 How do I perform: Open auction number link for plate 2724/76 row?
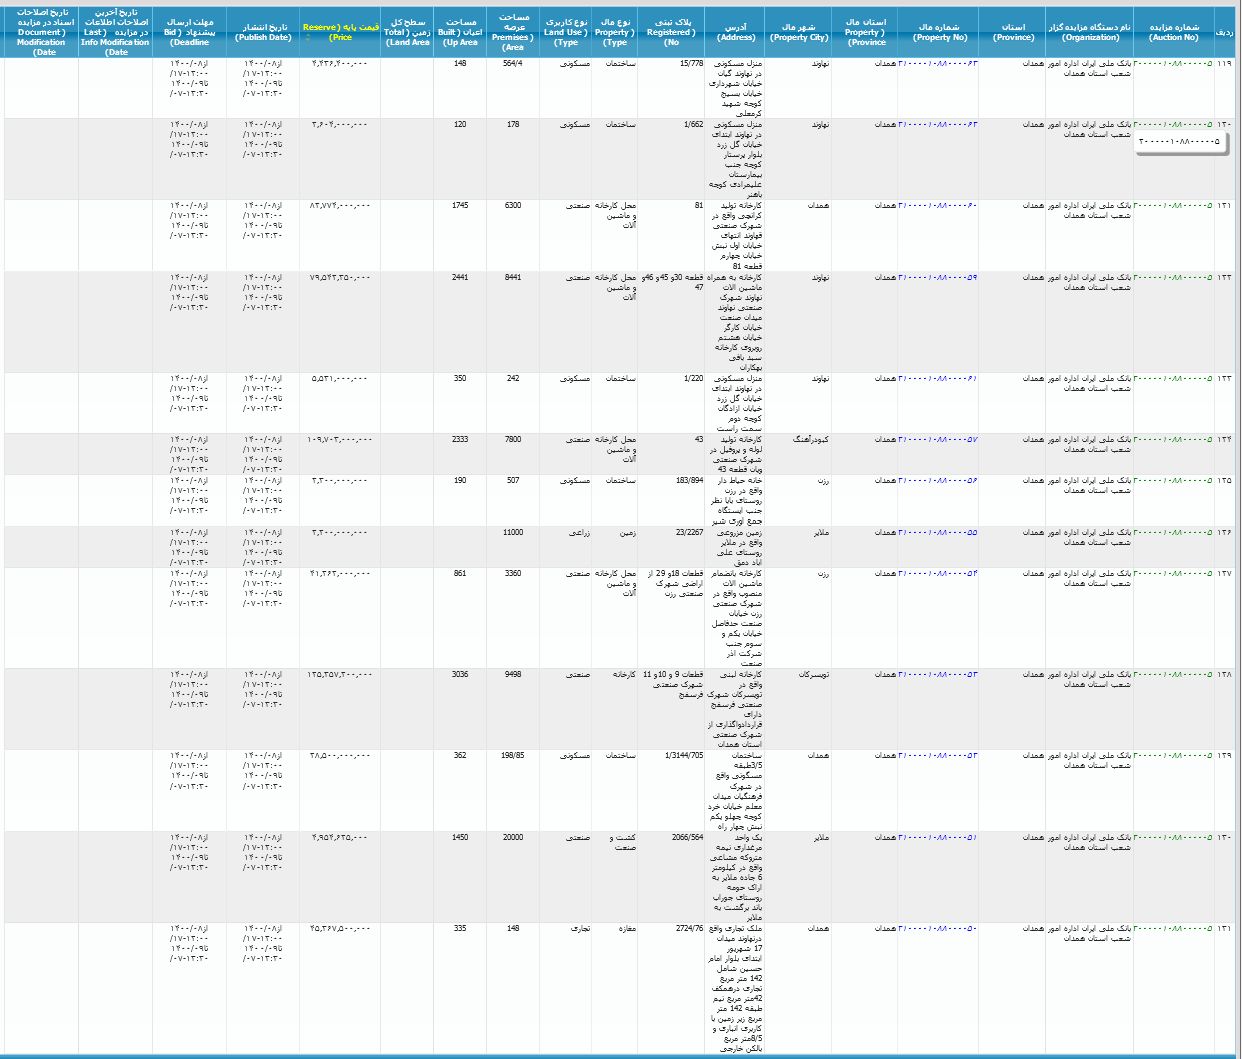1174,929
